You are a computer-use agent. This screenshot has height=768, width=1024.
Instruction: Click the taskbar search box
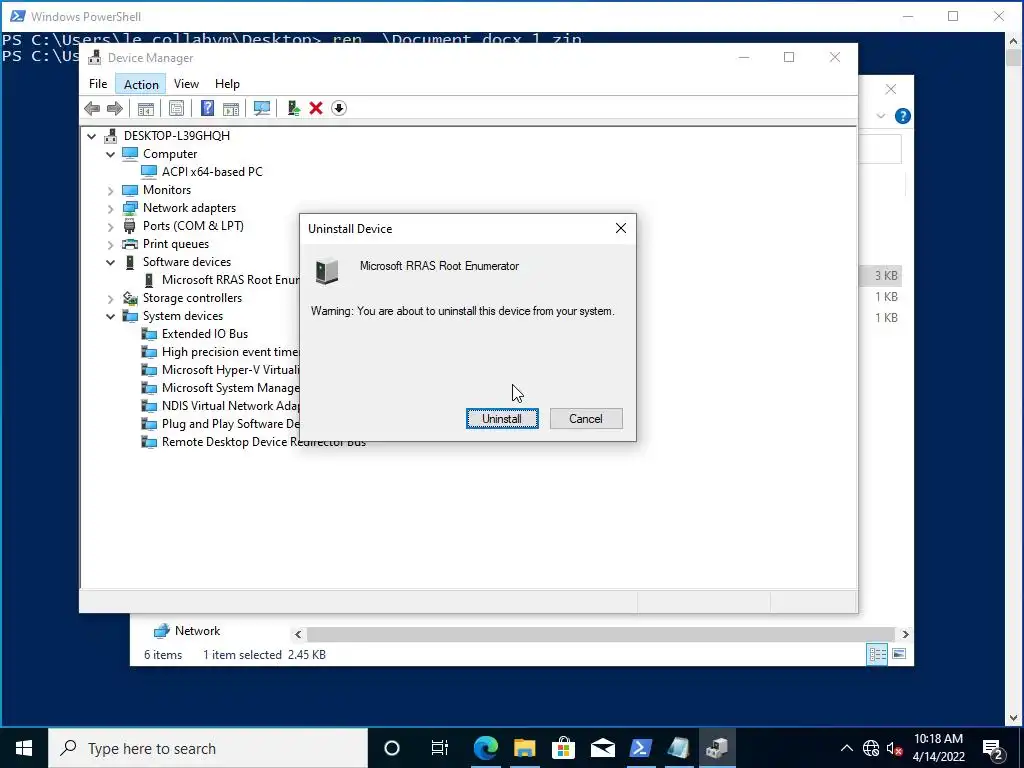coord(208,748)
